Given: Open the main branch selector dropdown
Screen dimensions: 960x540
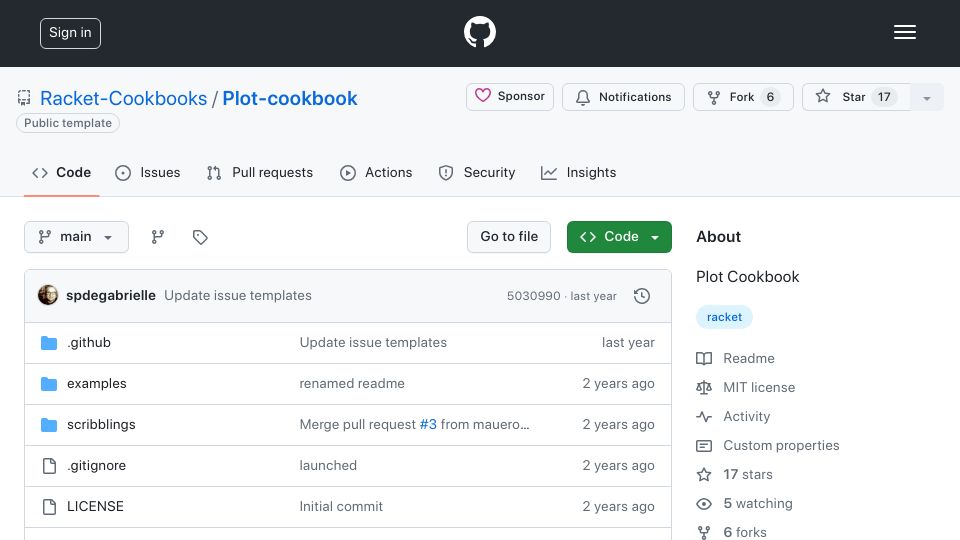Looking at the screenshot, I should [x=77, y=237].
